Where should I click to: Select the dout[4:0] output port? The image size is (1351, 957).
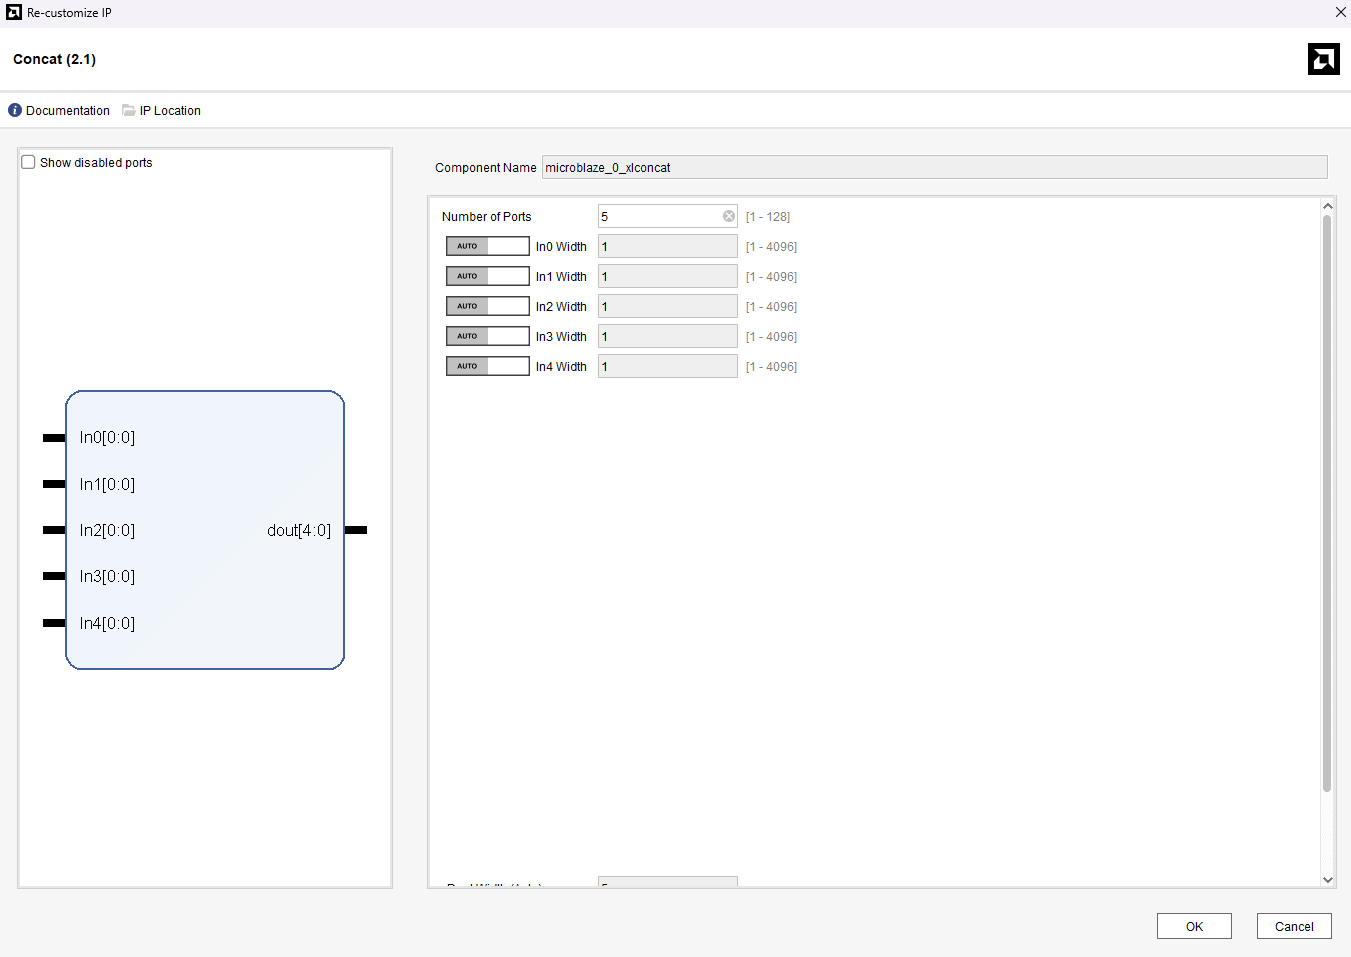click(x=355, y=530)
